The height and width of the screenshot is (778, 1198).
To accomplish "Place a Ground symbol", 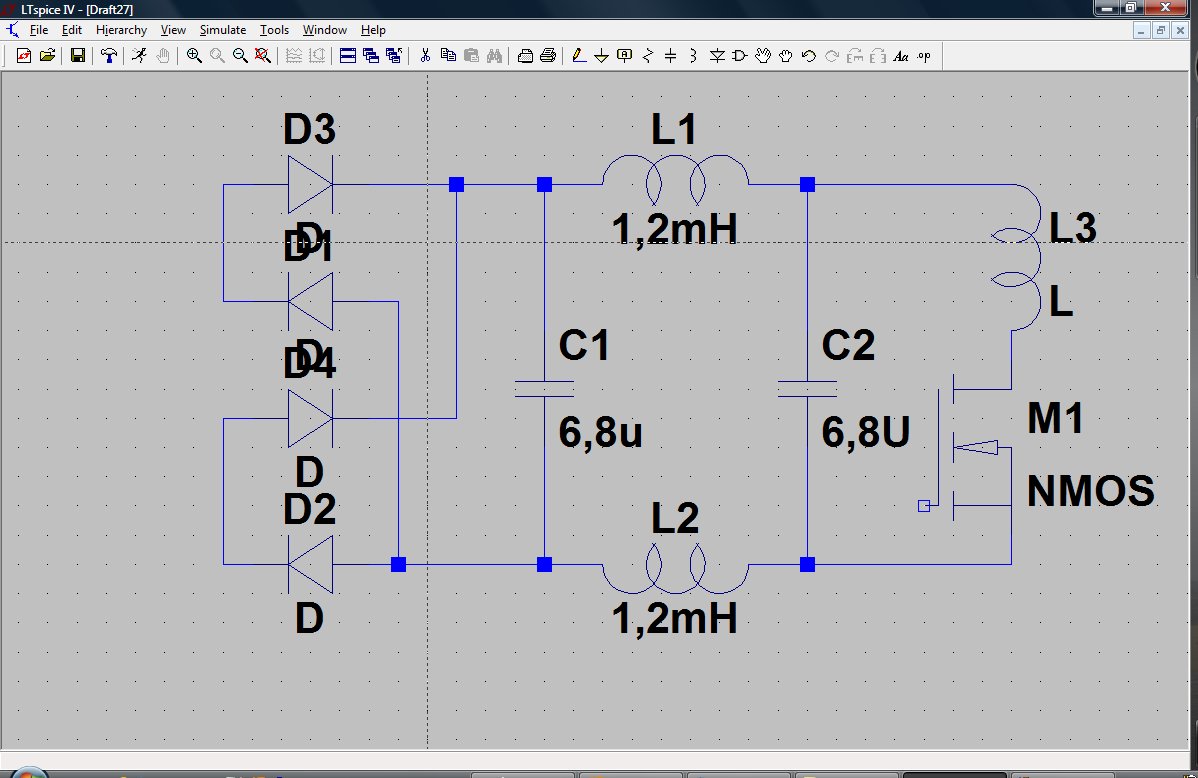I will tap(601, 56).
